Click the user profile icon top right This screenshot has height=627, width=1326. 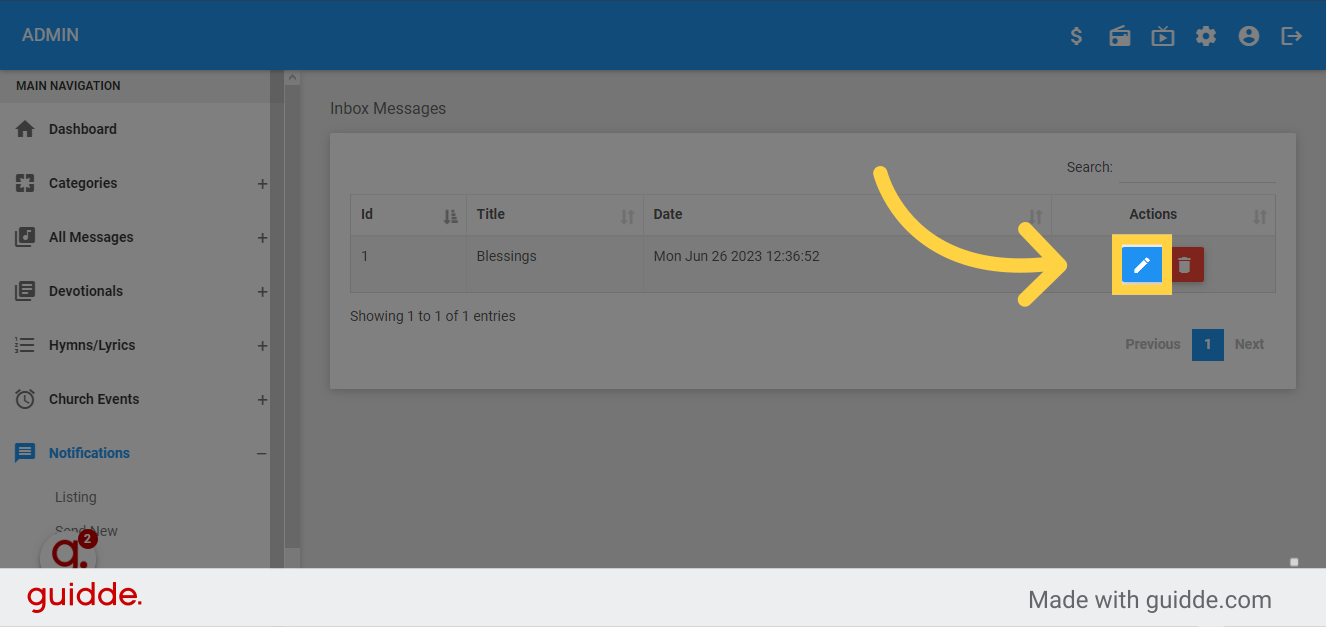(1248, 35)
